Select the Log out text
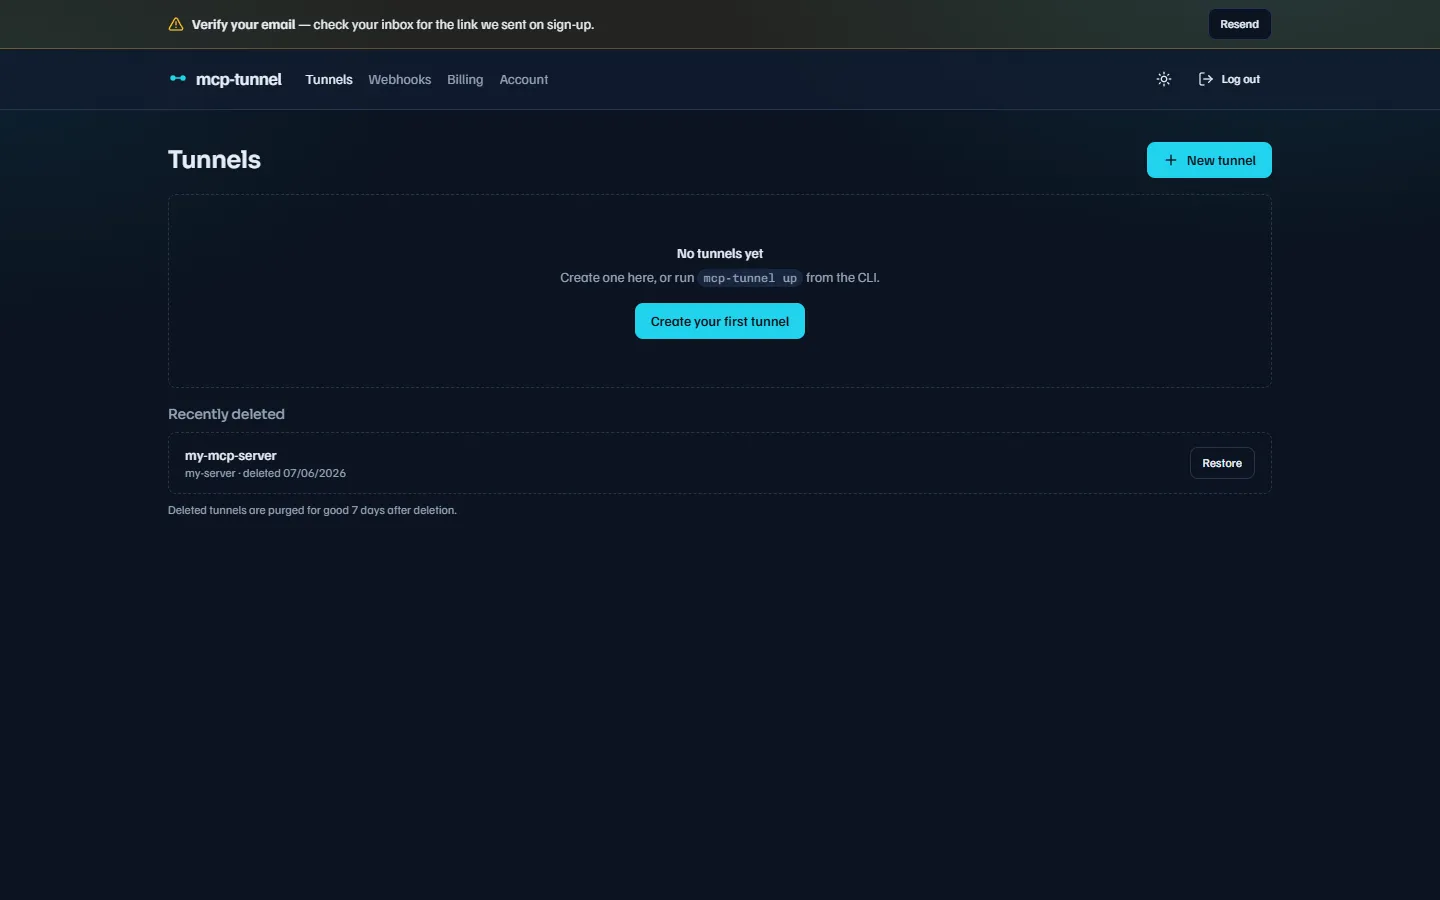Image resolution: width=1440 pixels, height=900 pixels. tap(1241, 79)
